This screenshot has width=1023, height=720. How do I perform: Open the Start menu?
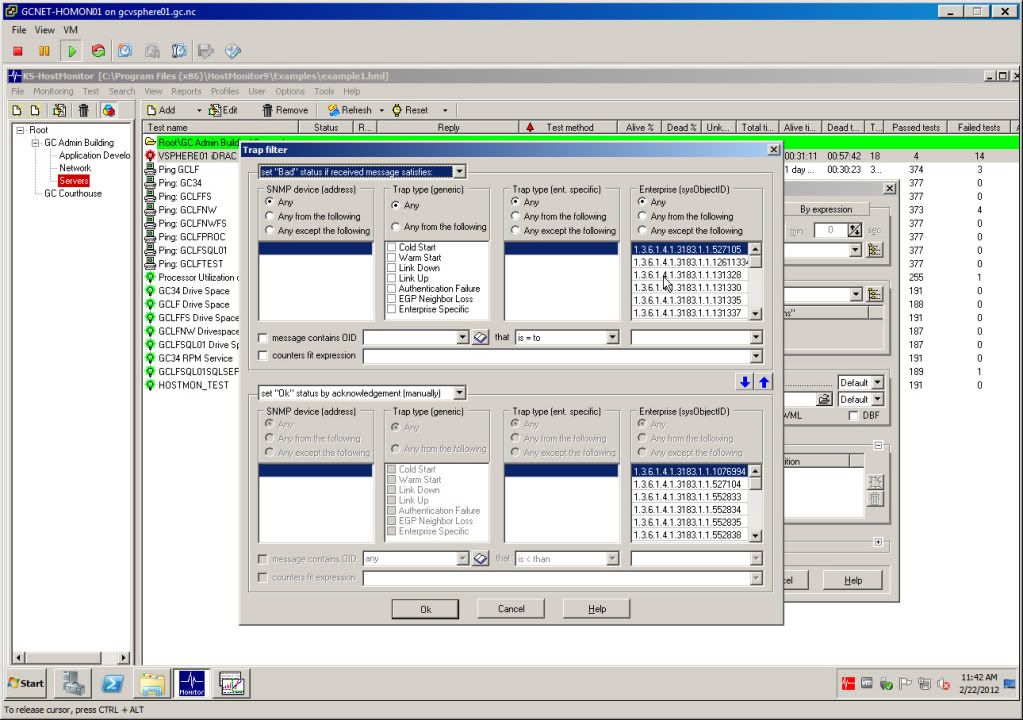click(25, 683)
